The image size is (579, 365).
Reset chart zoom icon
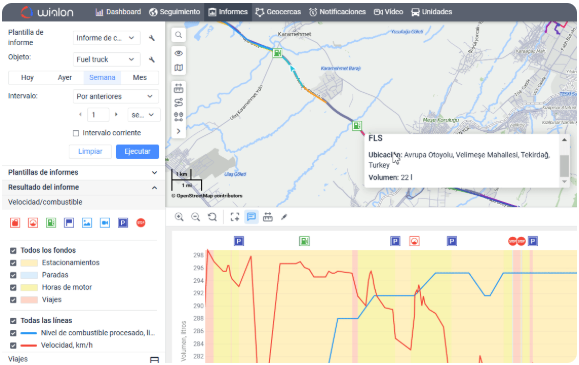pos(212,217)
